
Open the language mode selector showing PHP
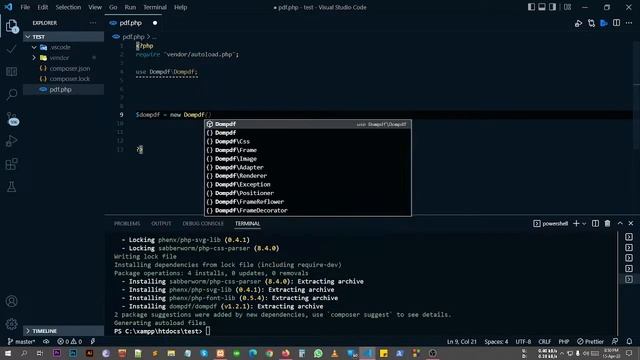click(564, 341)
